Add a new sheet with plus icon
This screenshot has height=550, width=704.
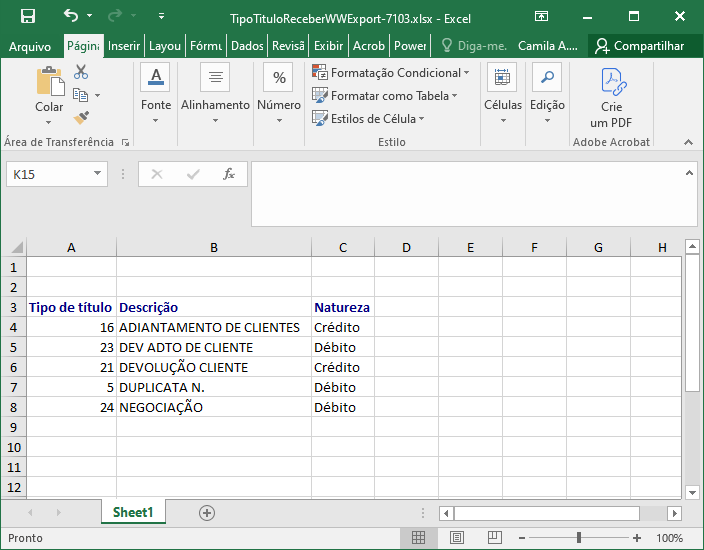[x=207, y=513]
